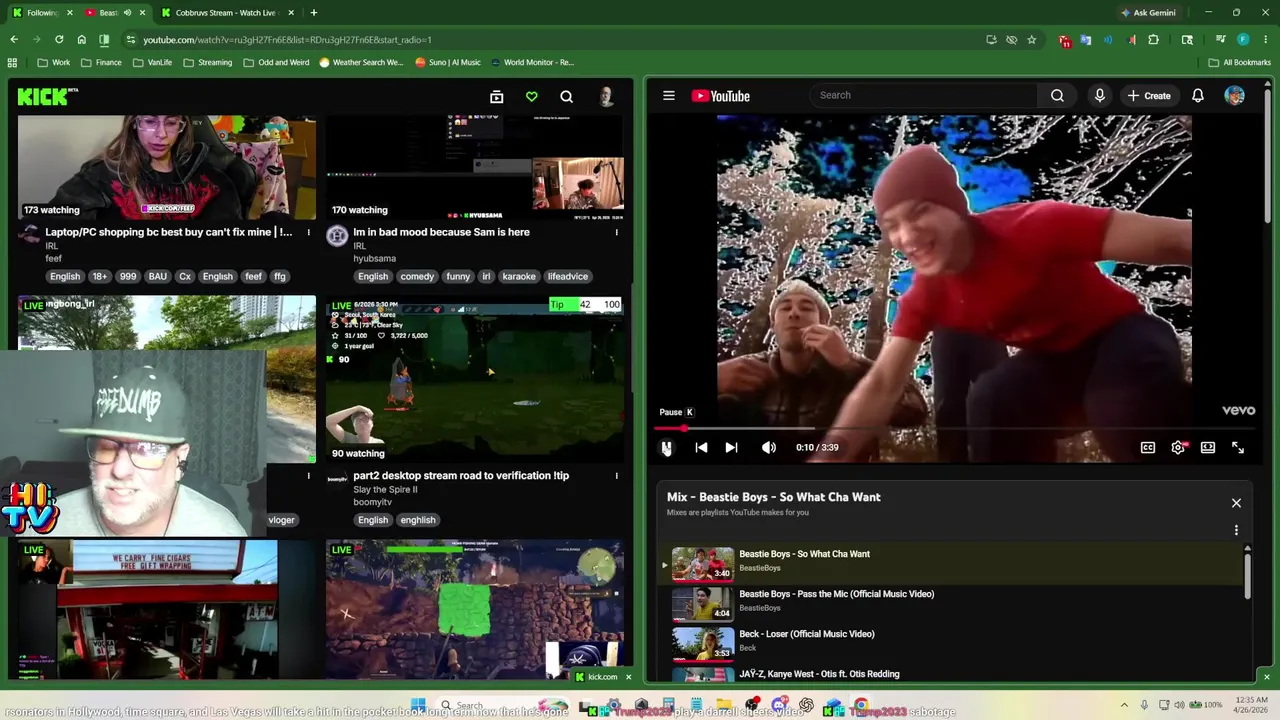Select the karaoke tag on hyubsama stream
1280x720 pixels.
[519, 277]
